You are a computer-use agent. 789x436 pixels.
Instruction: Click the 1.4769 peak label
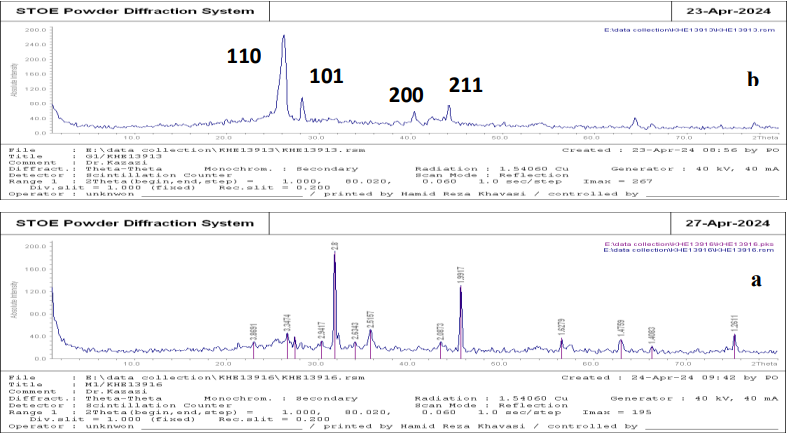[621, 329]
